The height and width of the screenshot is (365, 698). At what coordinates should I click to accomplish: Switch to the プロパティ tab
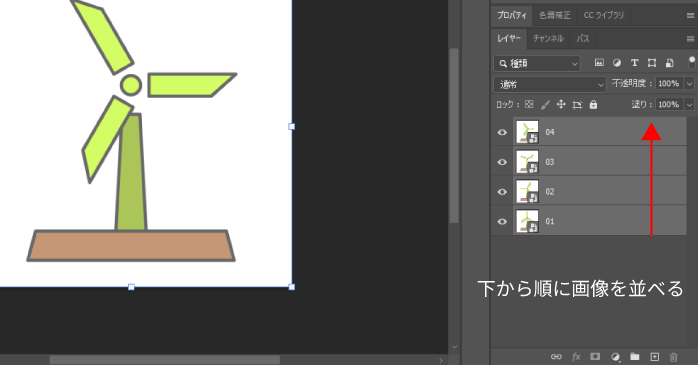coord(511,16)
